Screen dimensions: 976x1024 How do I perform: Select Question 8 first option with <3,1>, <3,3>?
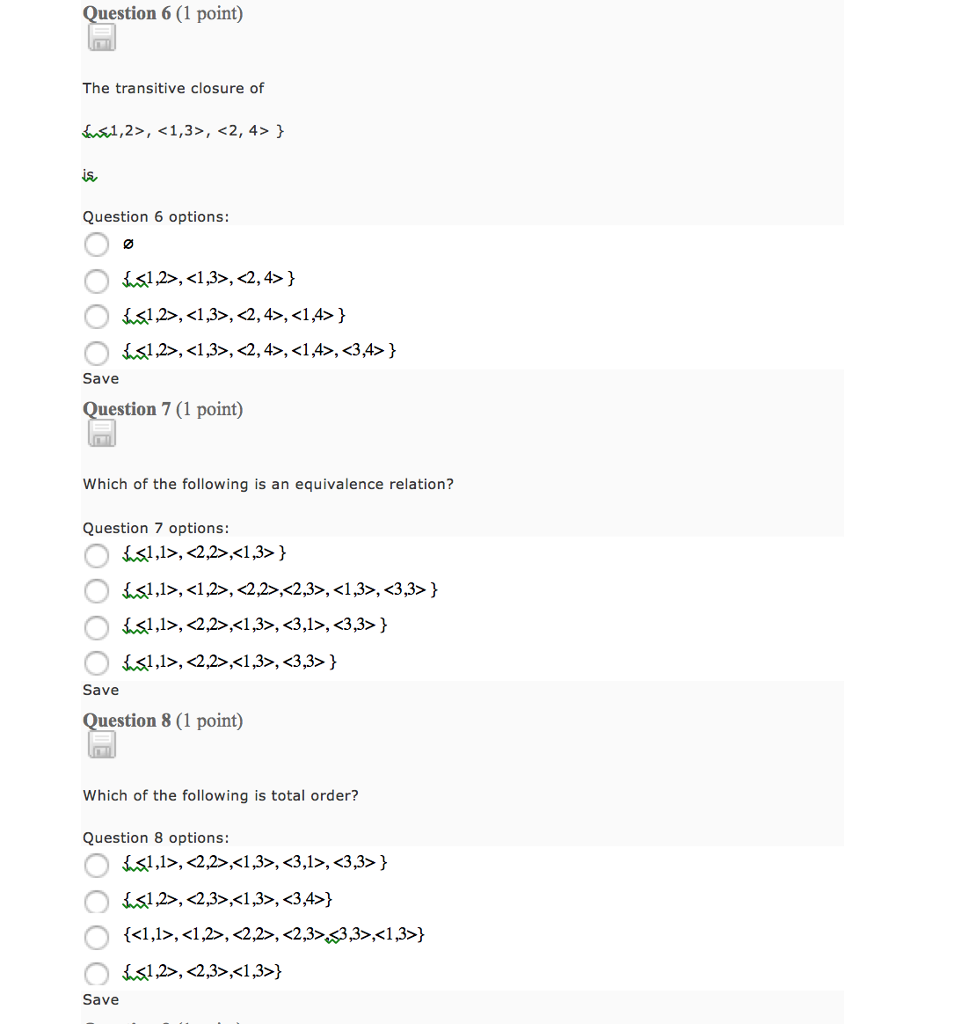click(97, 865)
